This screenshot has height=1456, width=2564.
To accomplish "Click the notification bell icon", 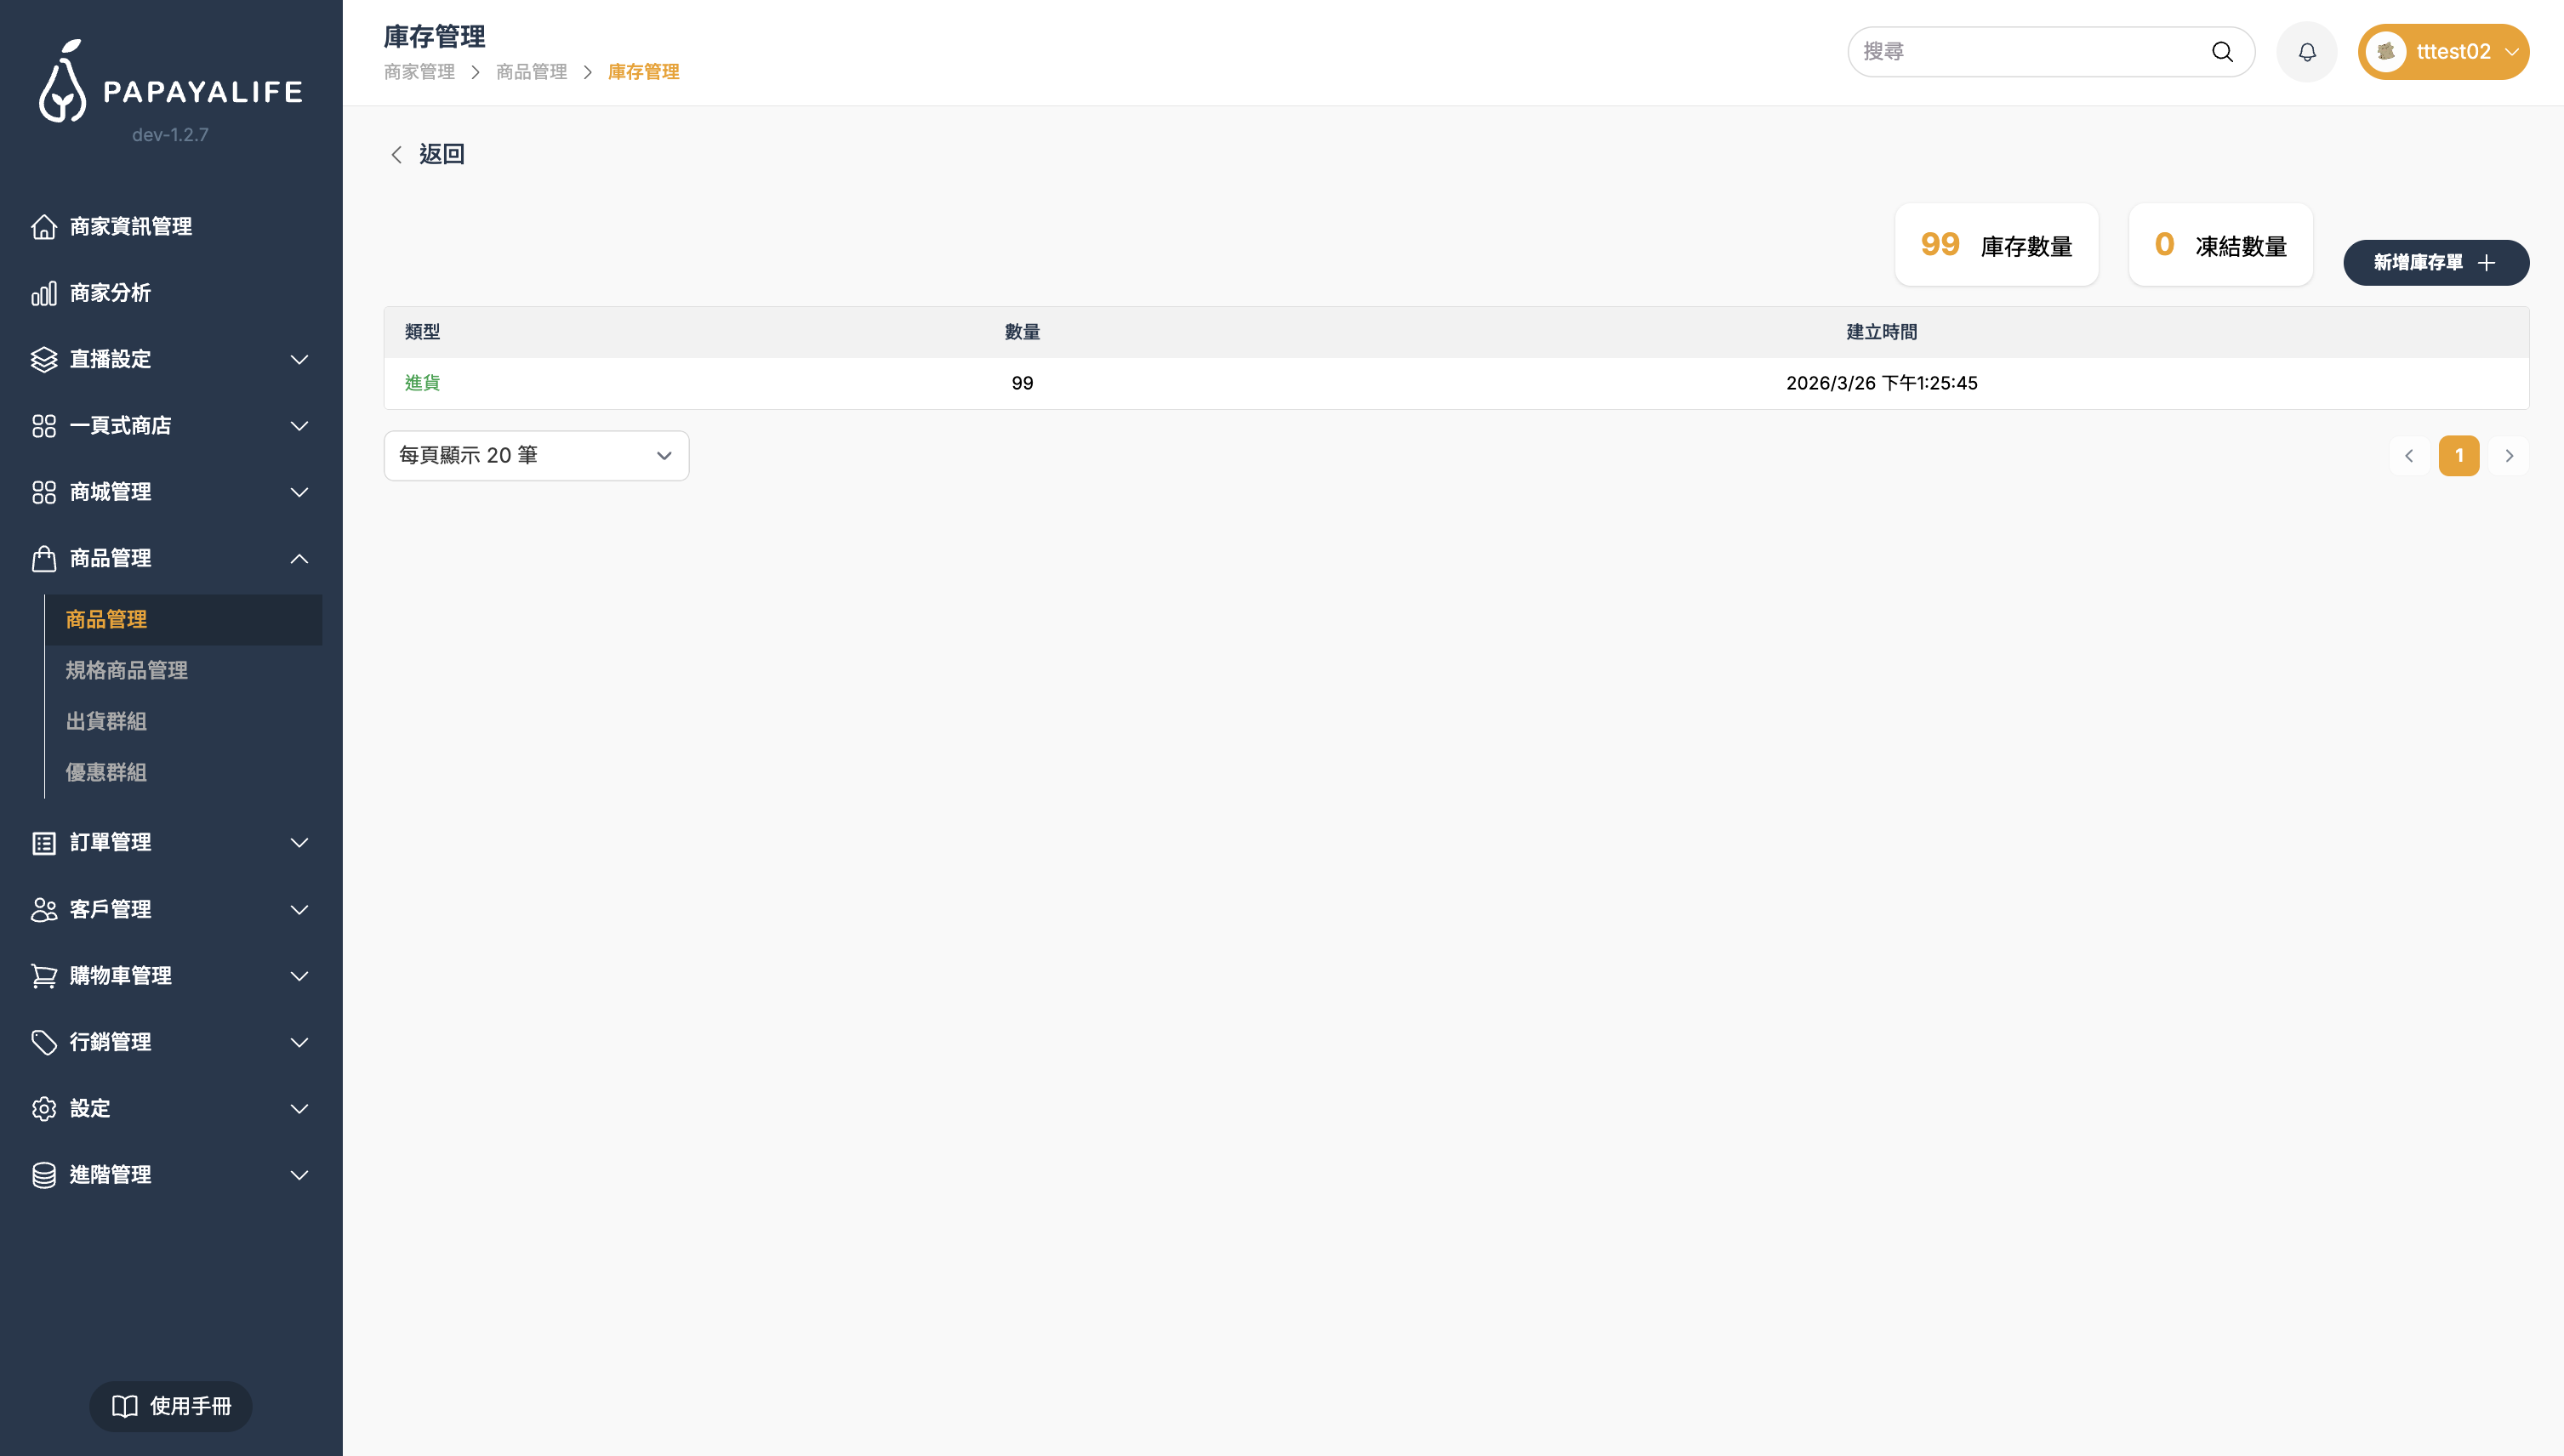I will coord(2306,52).
